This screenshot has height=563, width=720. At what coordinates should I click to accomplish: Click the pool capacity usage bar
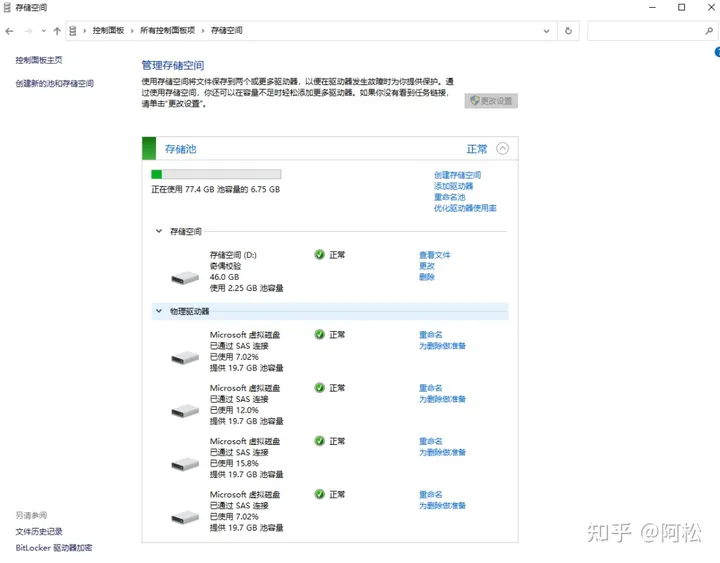coord(215,174)
